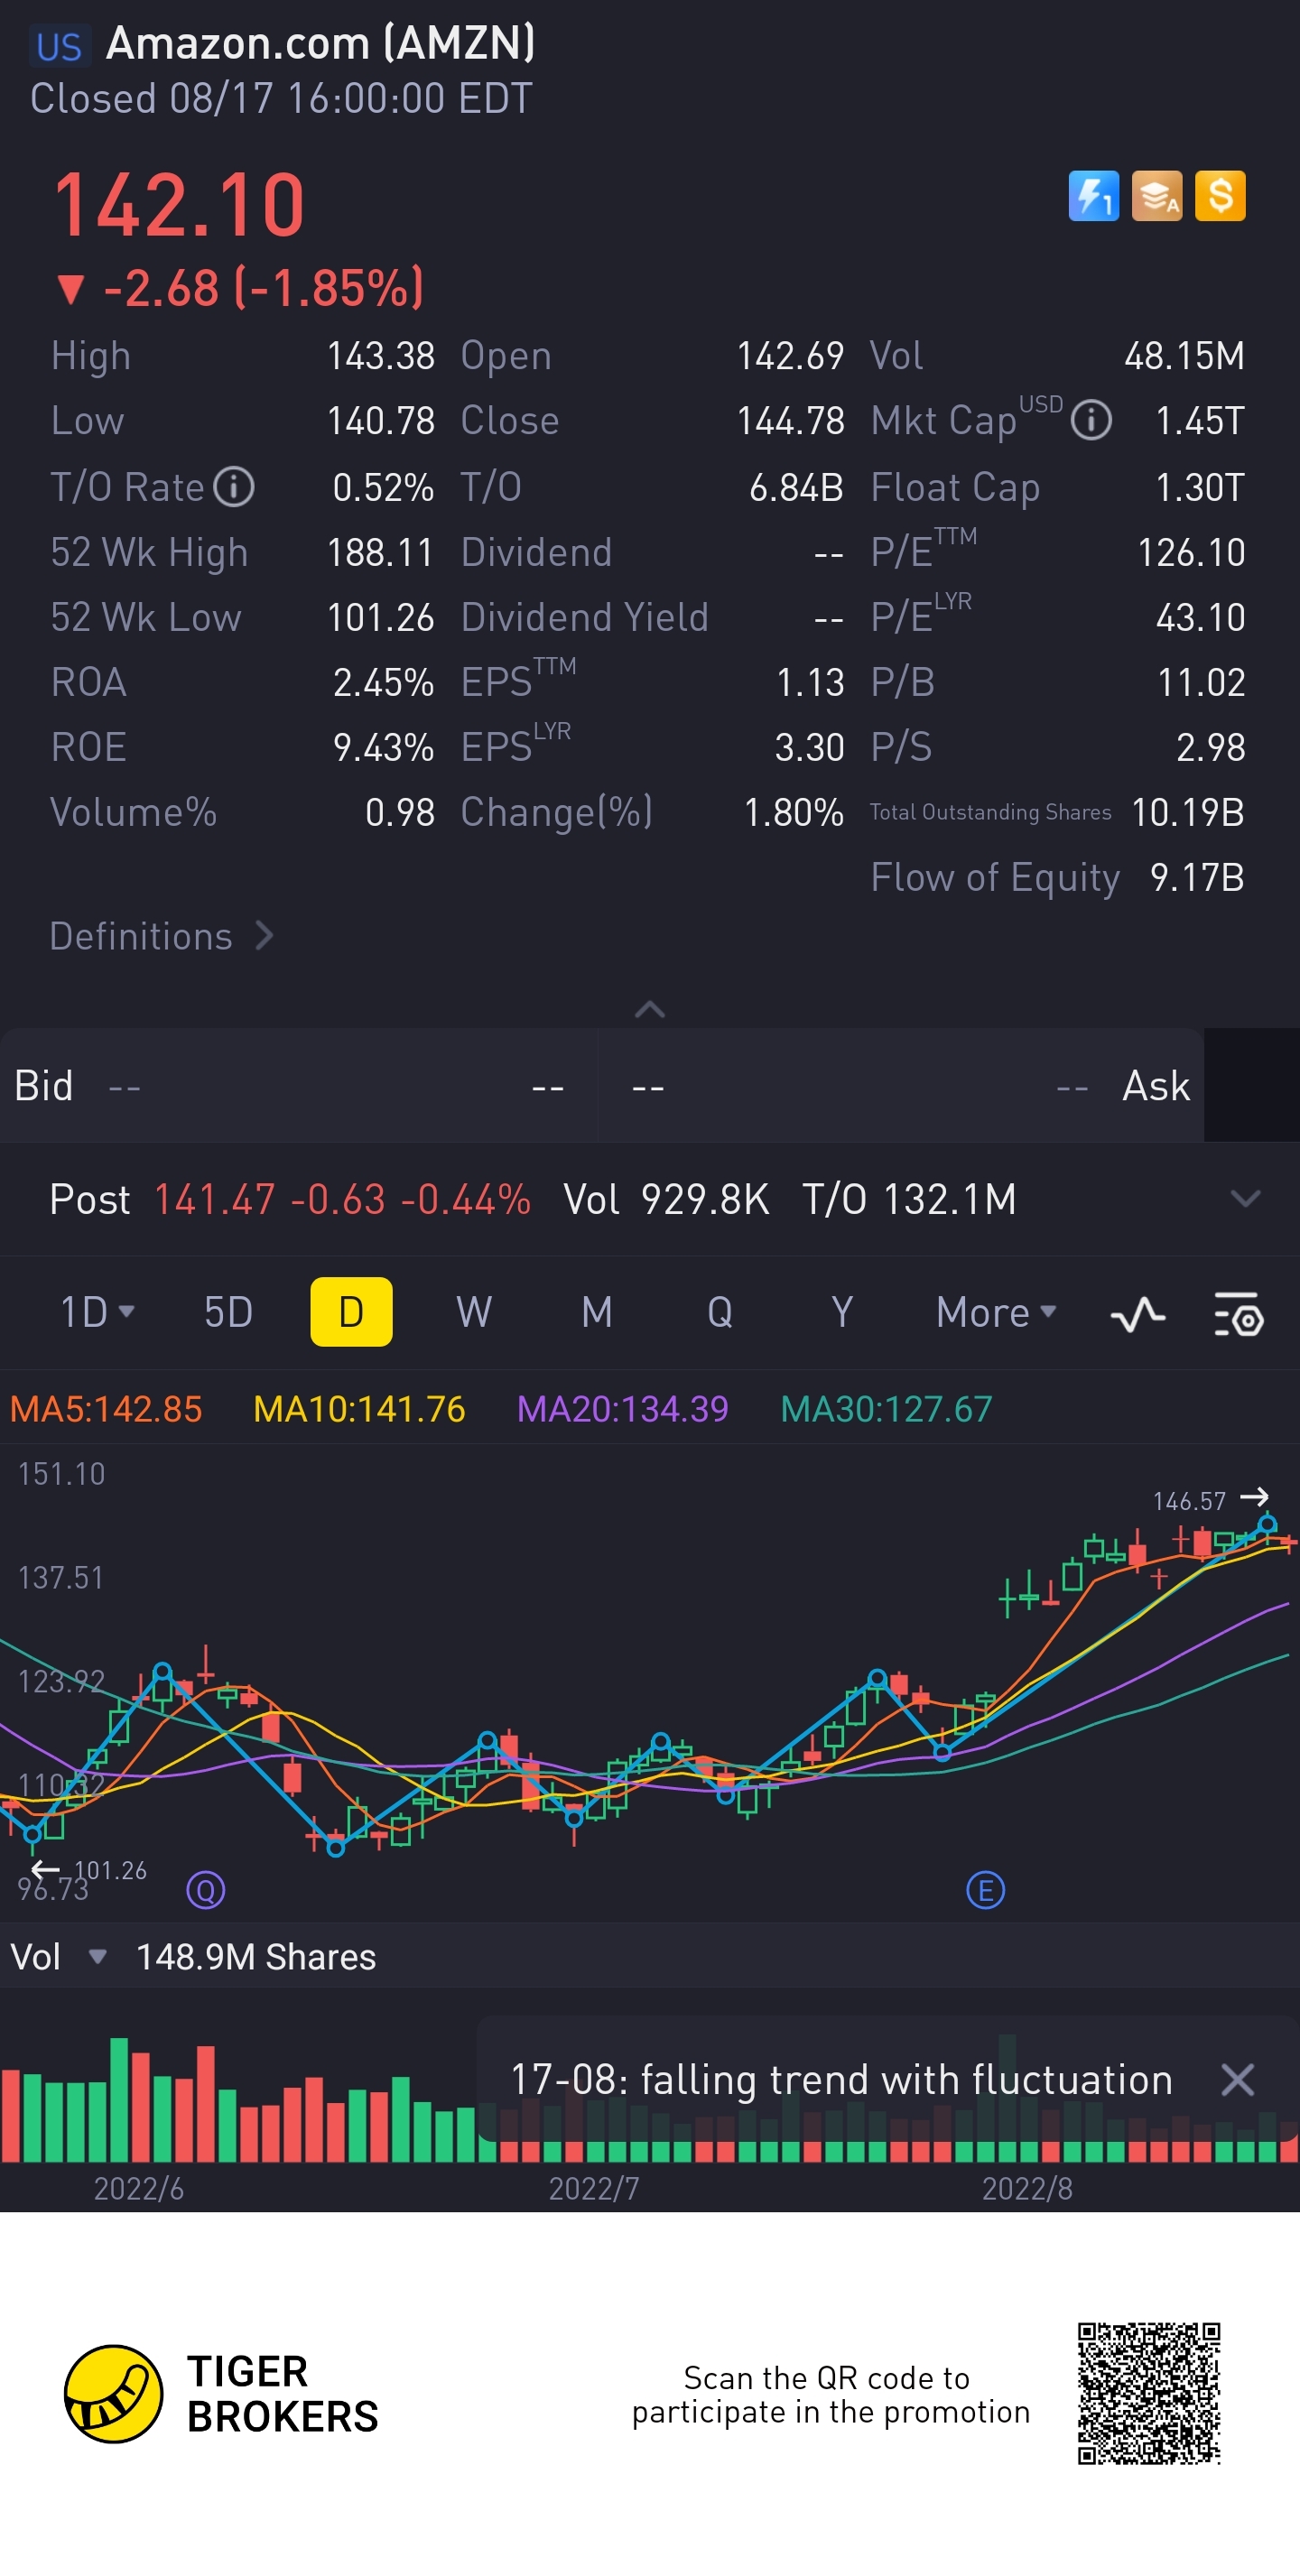Image resolution: width=1300 pixels, height=2576 pixels.
Task: Tap the ROE value 9.43%
Action: click(x=383, y=747)
